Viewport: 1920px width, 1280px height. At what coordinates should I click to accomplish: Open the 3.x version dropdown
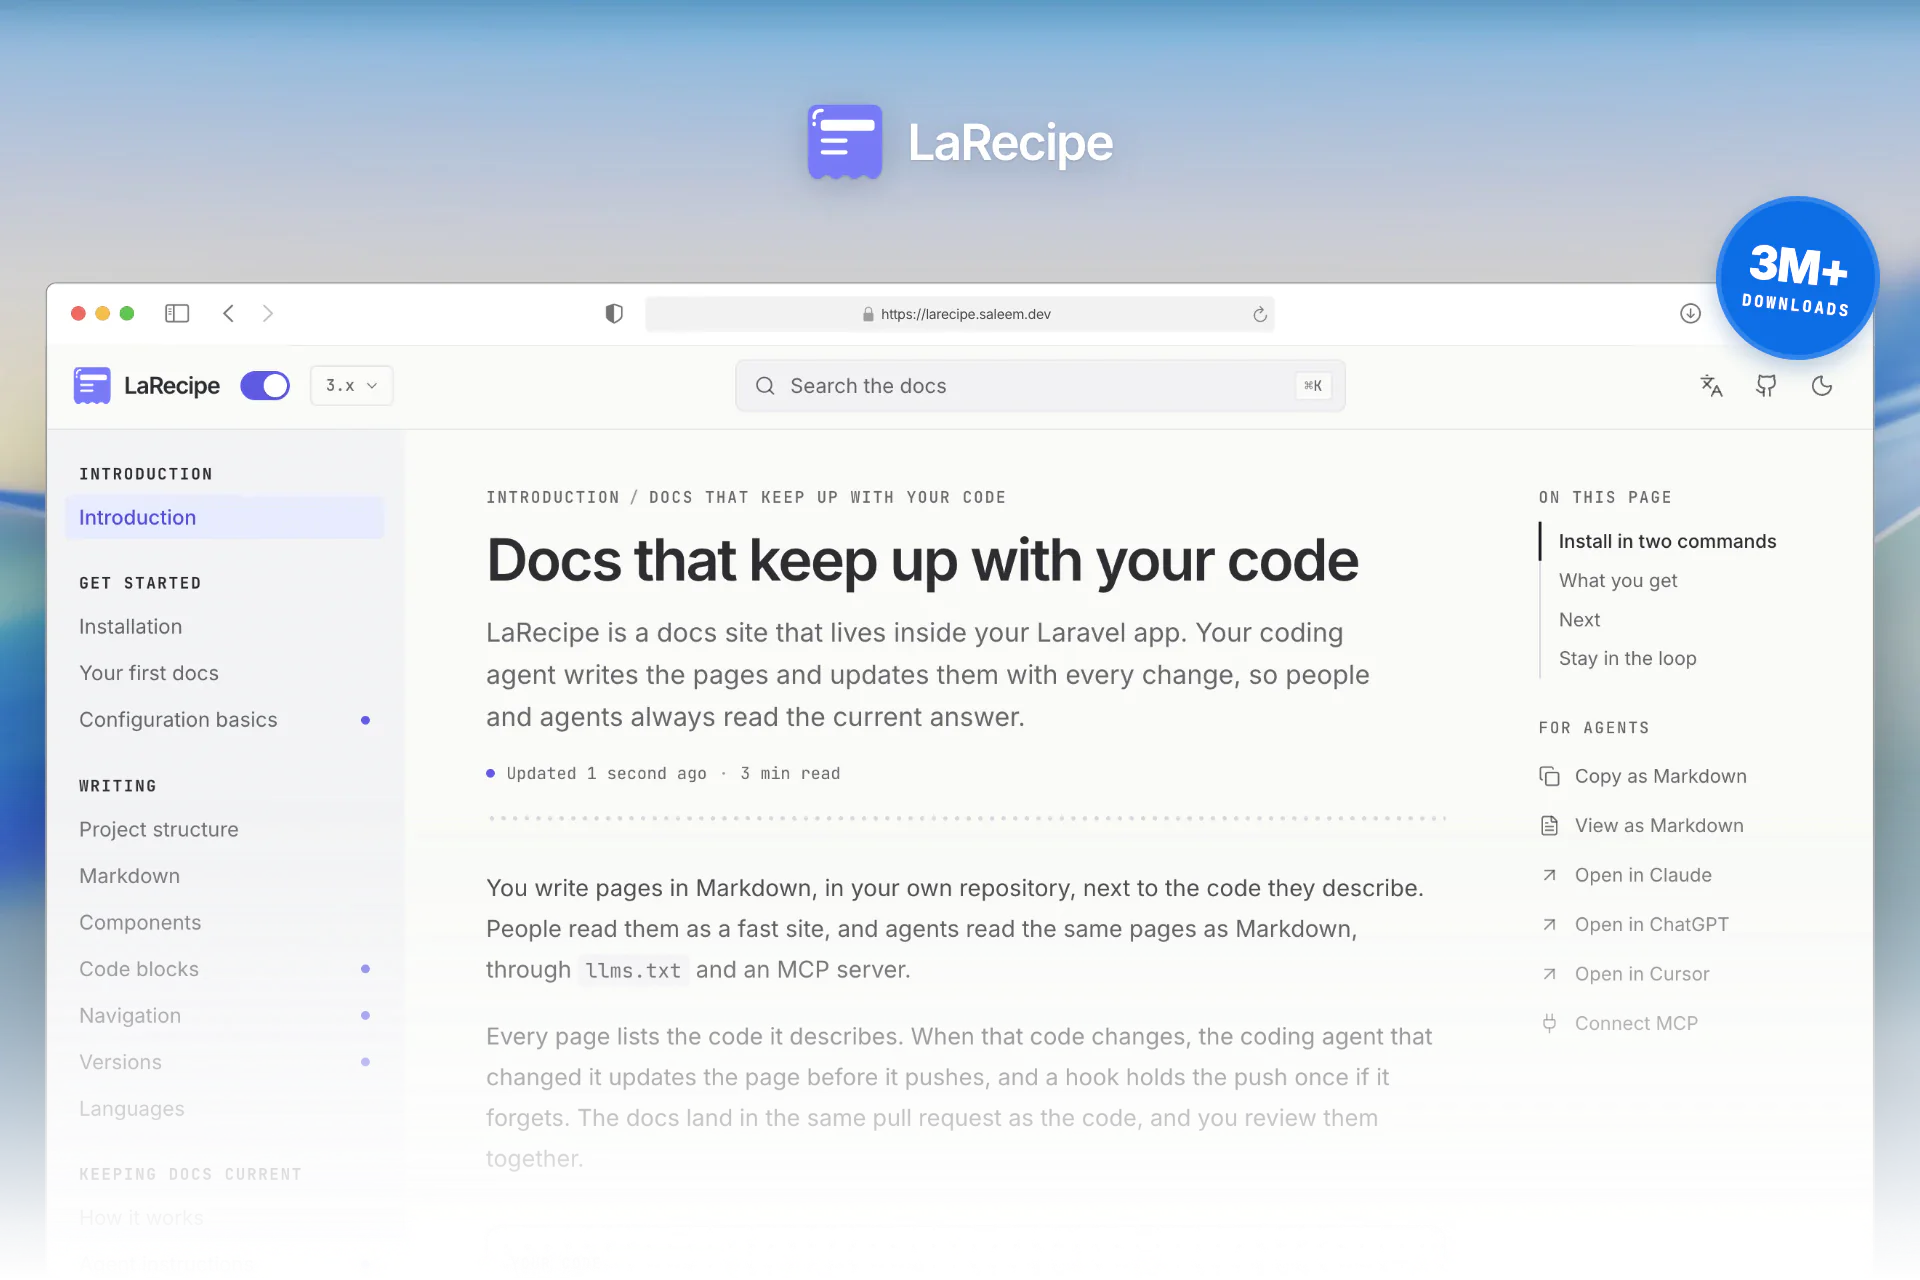tap(351, 386)
